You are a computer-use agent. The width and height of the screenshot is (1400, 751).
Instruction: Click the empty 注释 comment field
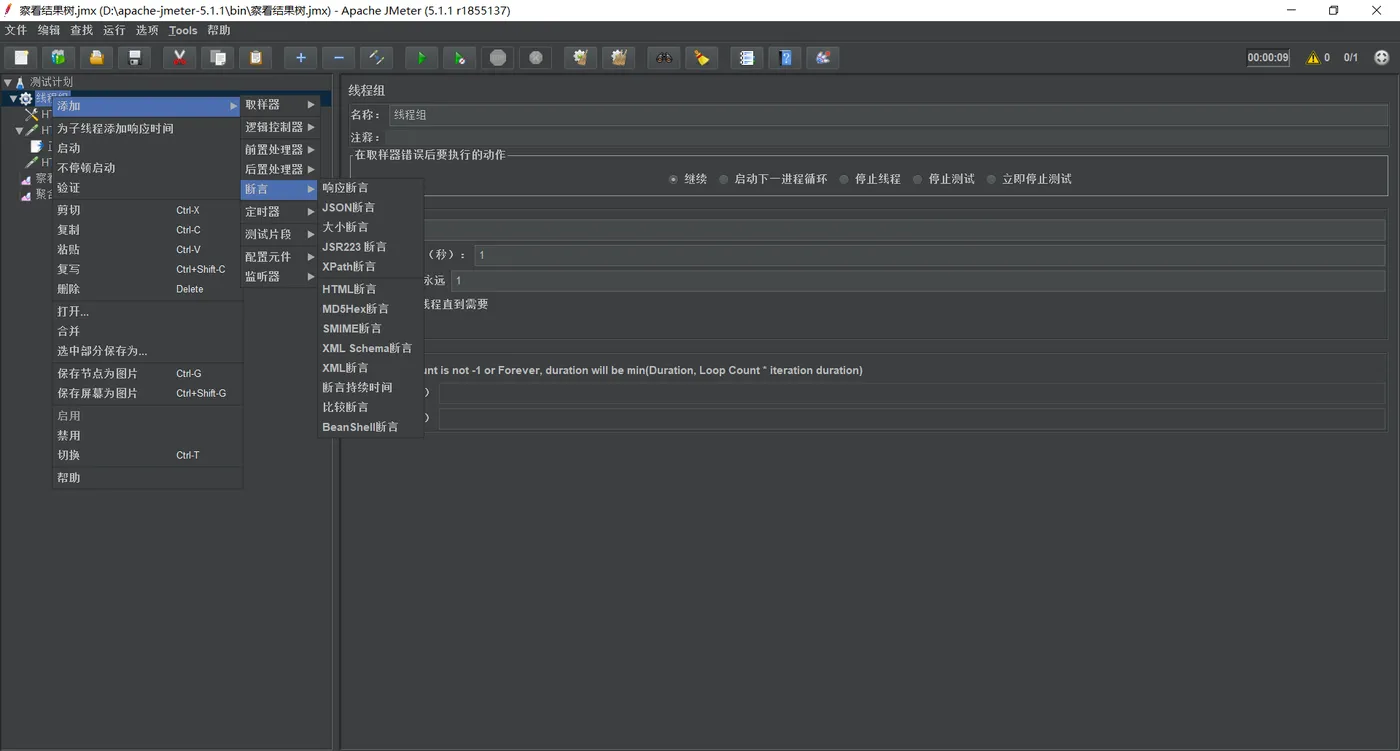pyautogui.click(x=887, y=137)
